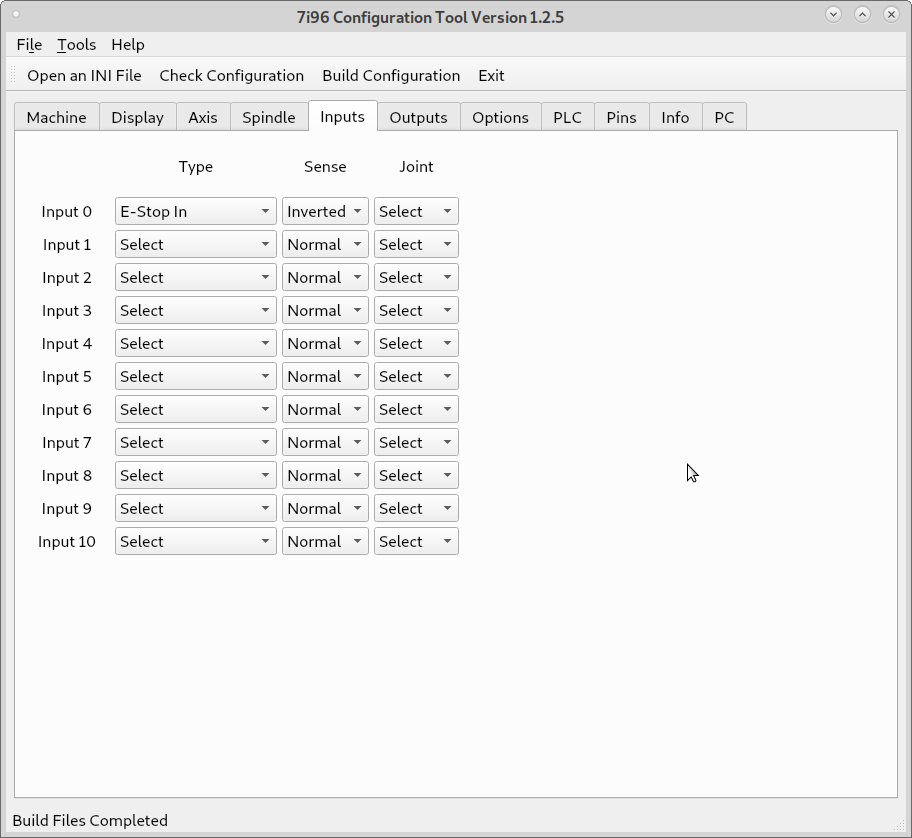Click the window menu dot icon in title bar
912x838 pixels.
pos(16,15)
